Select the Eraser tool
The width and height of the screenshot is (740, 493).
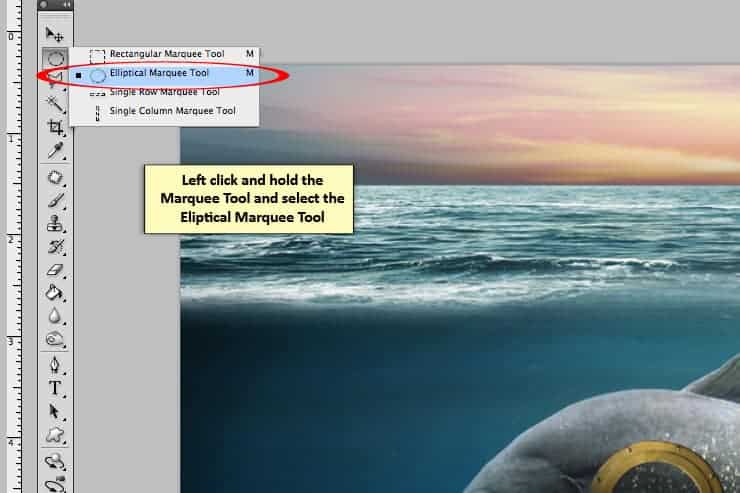(55, 270)
